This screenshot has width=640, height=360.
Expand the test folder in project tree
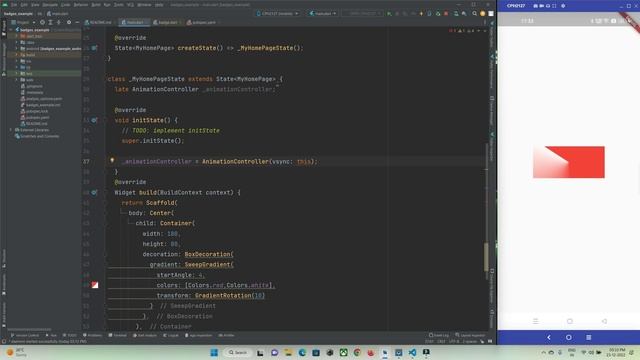(16, 73)
